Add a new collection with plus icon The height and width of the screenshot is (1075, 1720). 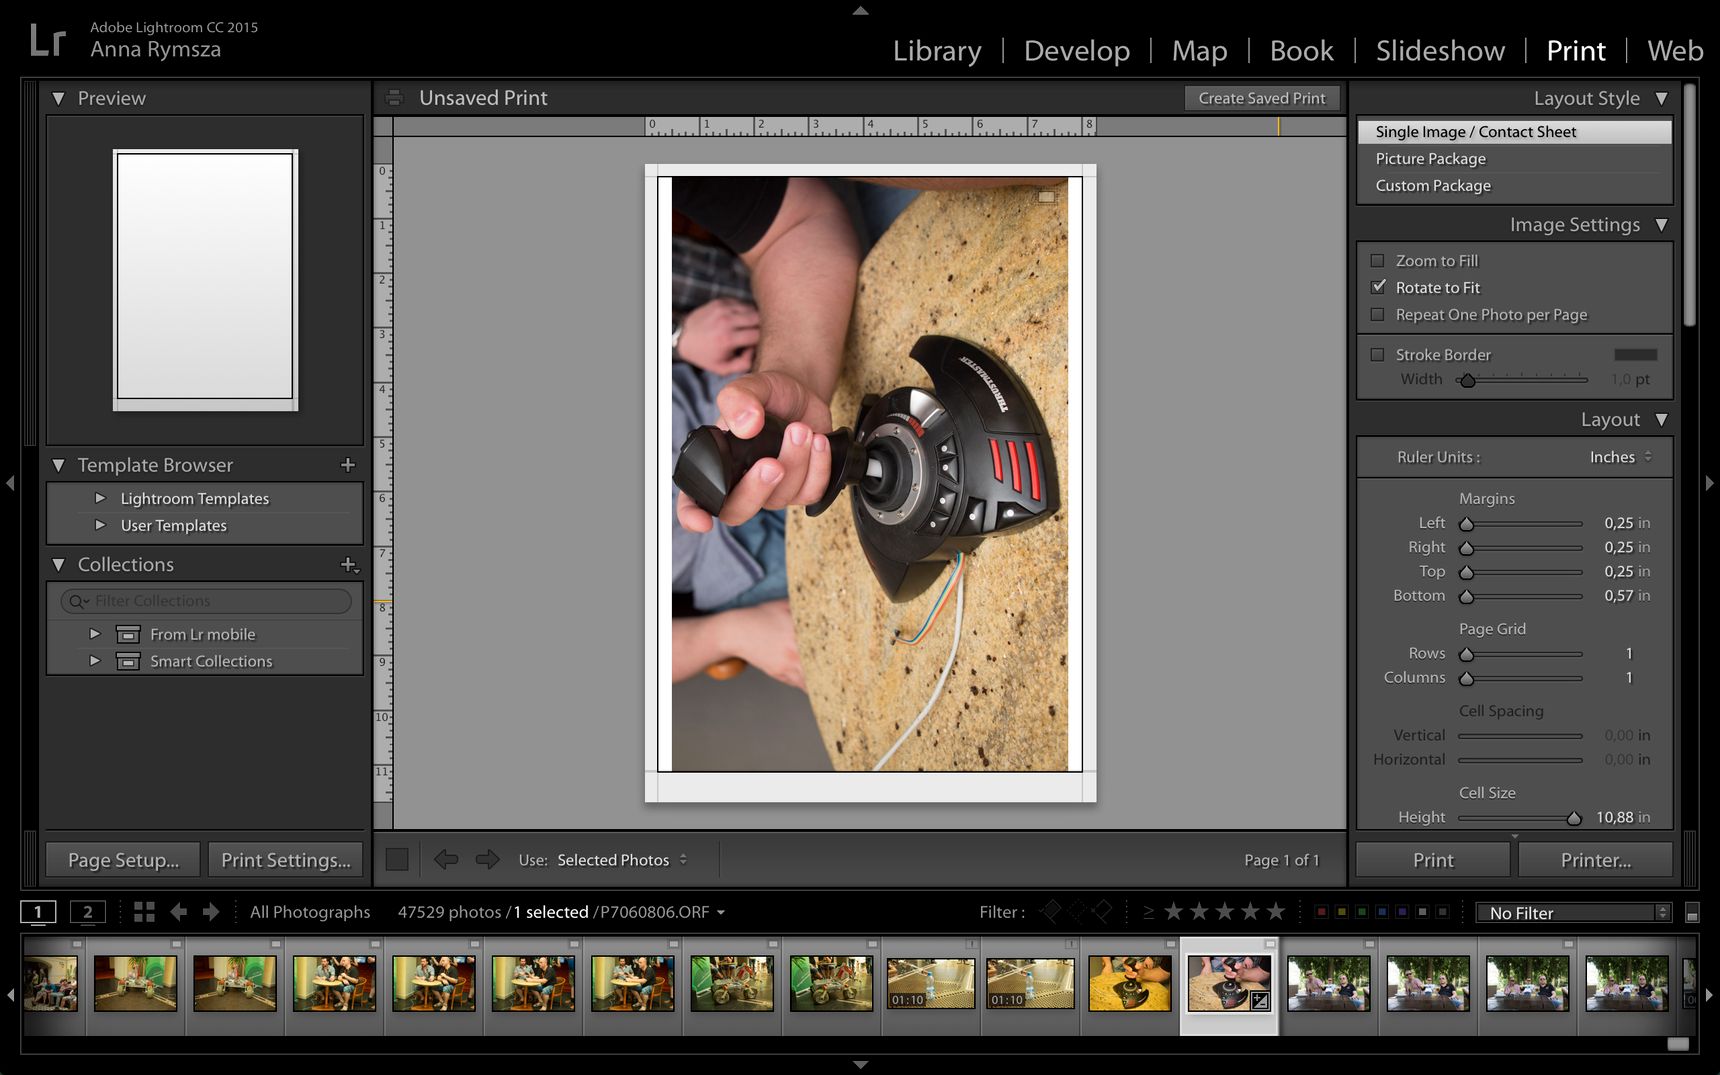(x=349, y=565)
